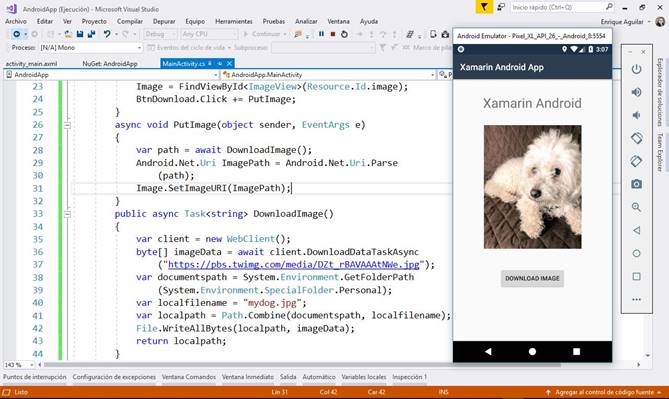Open the AndroidApp.MainActivity class dropdown
669x399 pixels.
[329, 75]
